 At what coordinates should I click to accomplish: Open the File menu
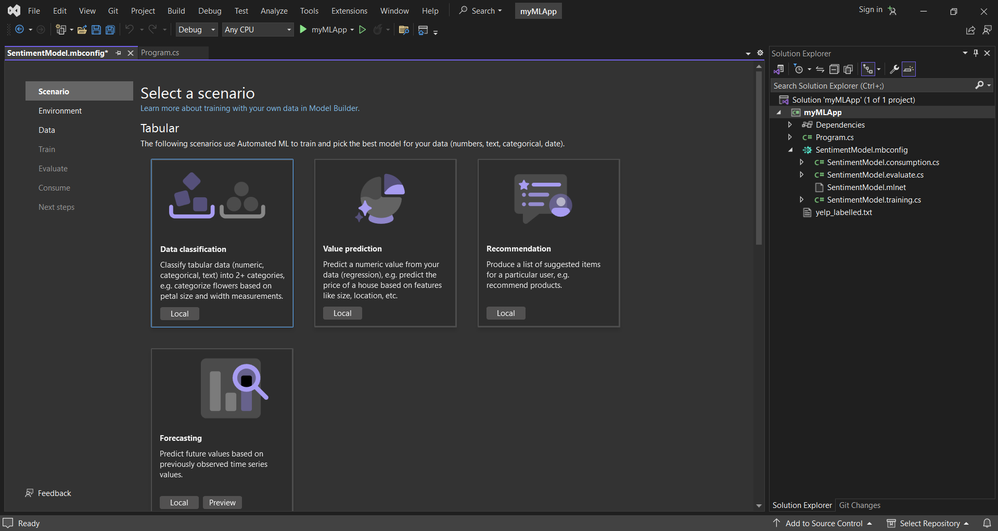(x=34, y=11)
